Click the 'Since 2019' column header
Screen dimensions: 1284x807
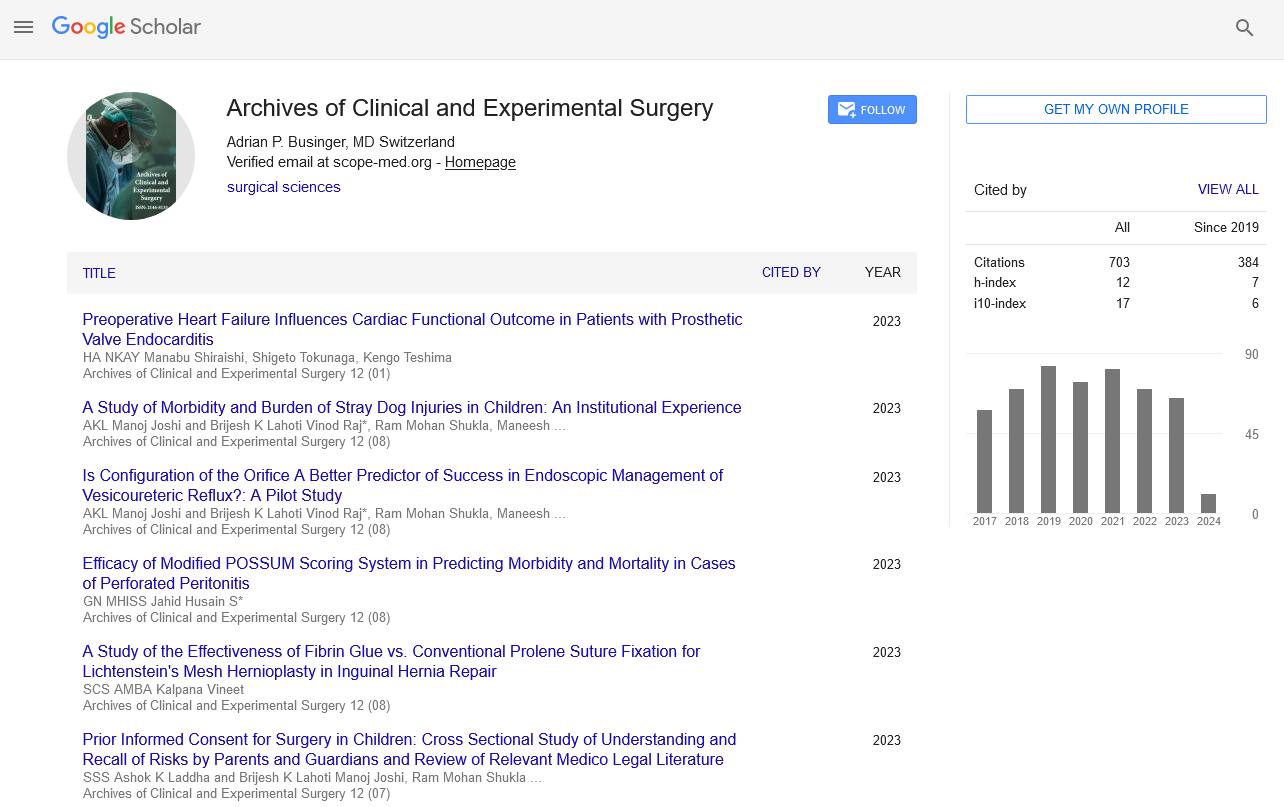coord(1226,227)
